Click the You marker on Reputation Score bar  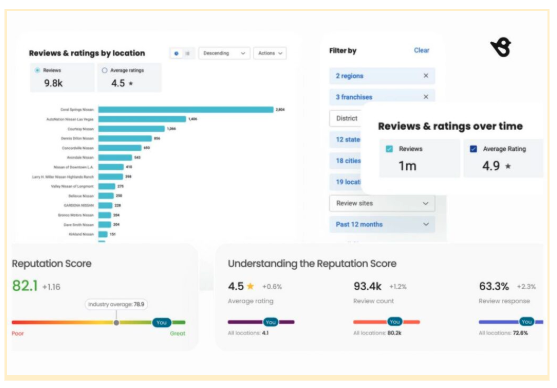point(162,322)
